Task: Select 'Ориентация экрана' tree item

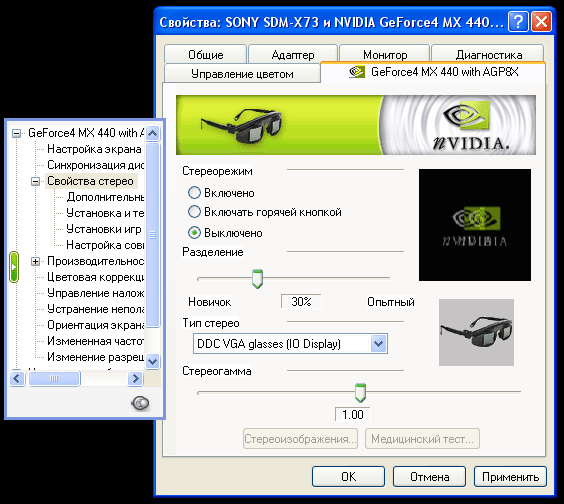Action: tap(95, 325)
